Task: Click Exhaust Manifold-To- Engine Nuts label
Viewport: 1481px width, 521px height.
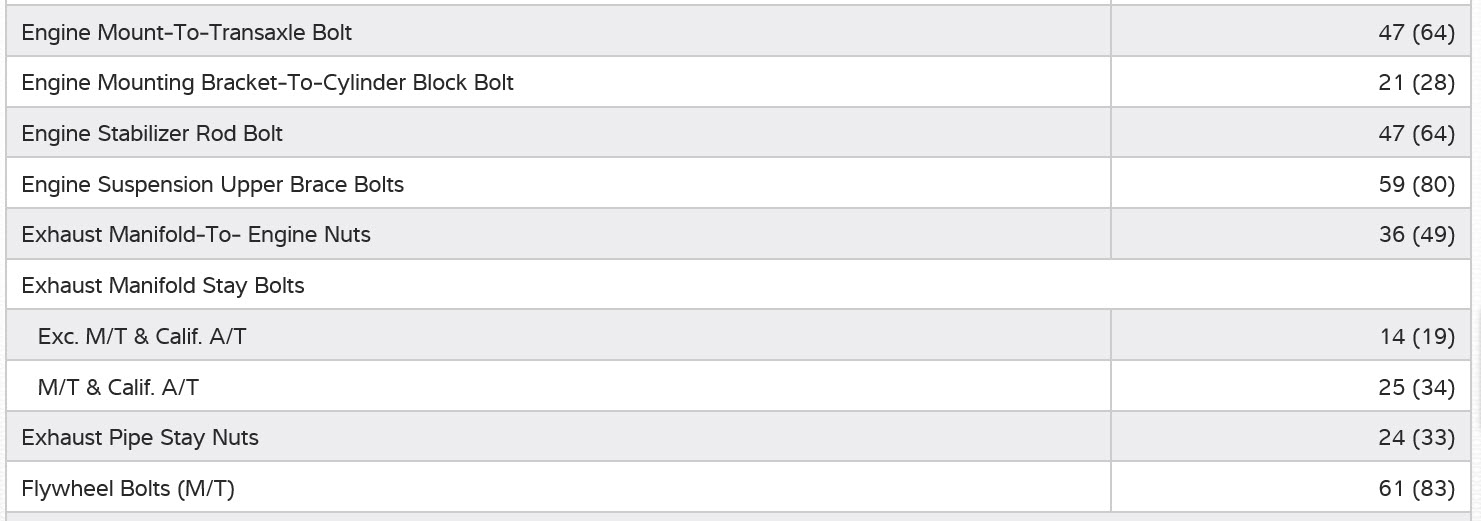Action: click(x=196, y=235)
